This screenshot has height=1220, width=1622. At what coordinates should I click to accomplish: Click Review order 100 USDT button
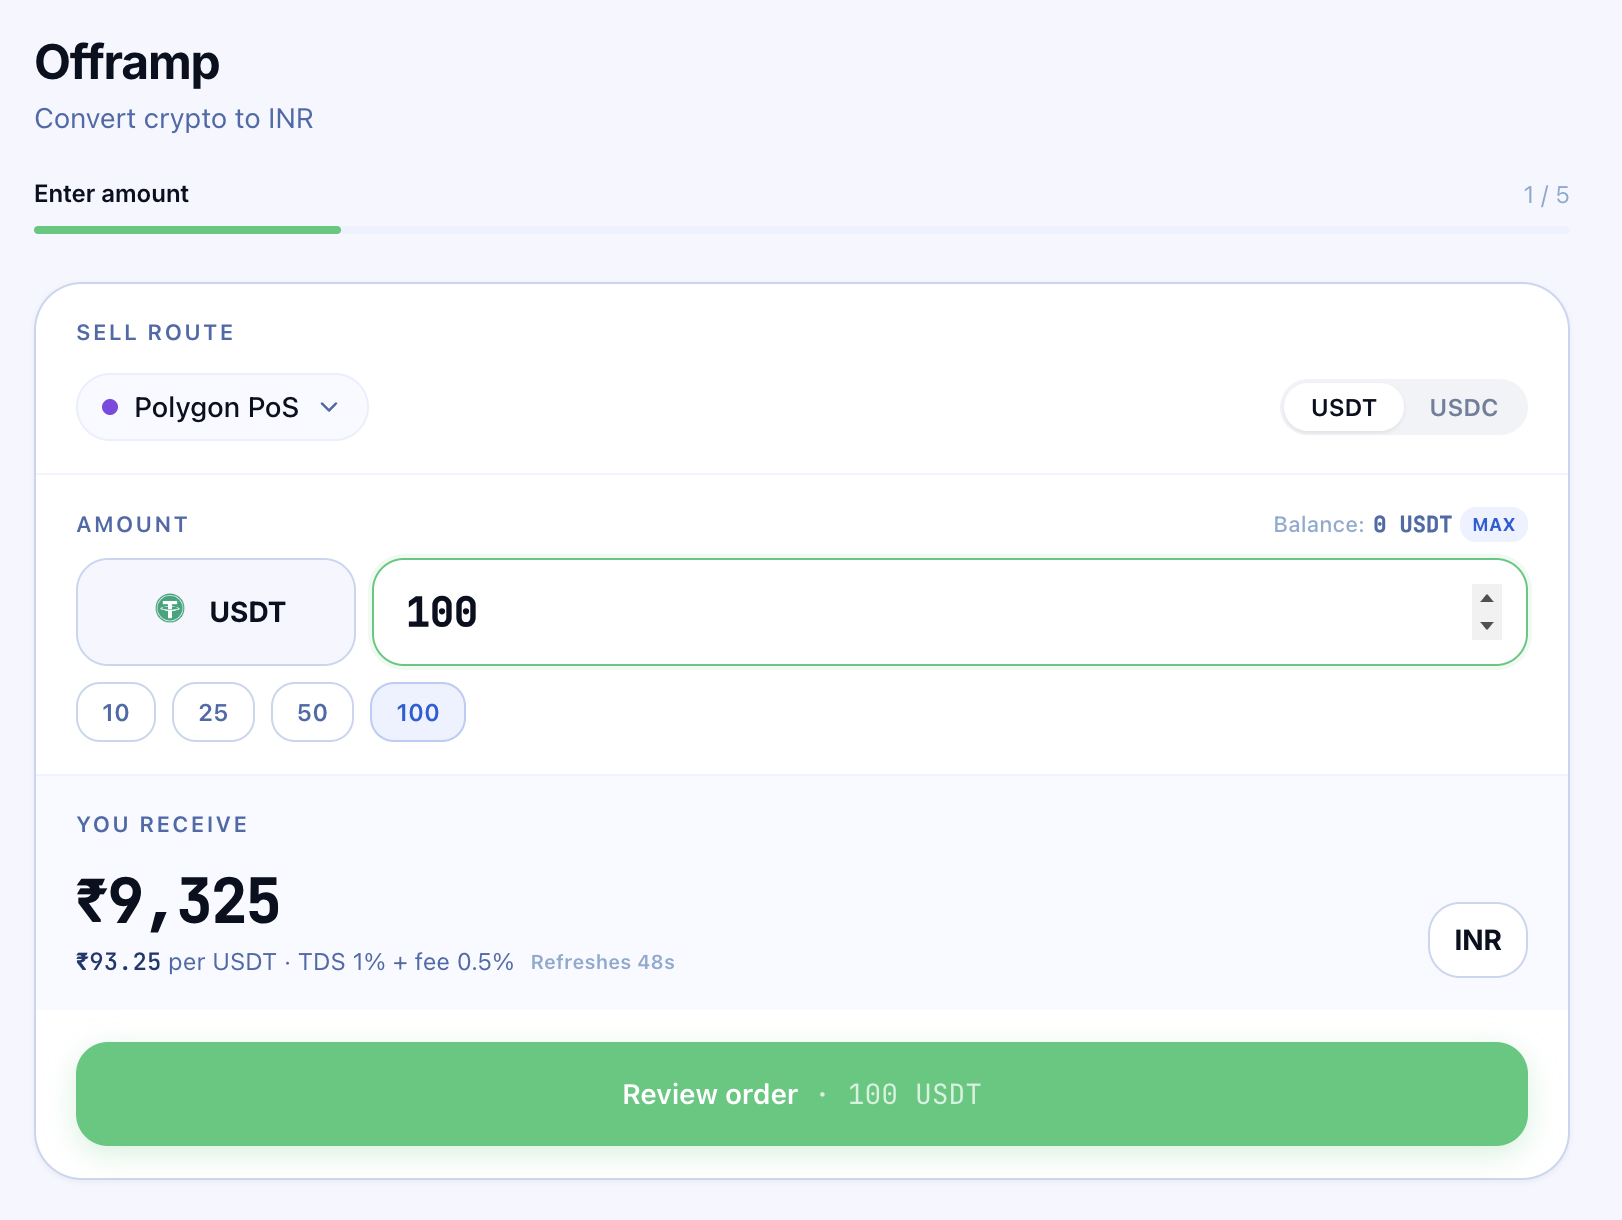point(801,1094)
